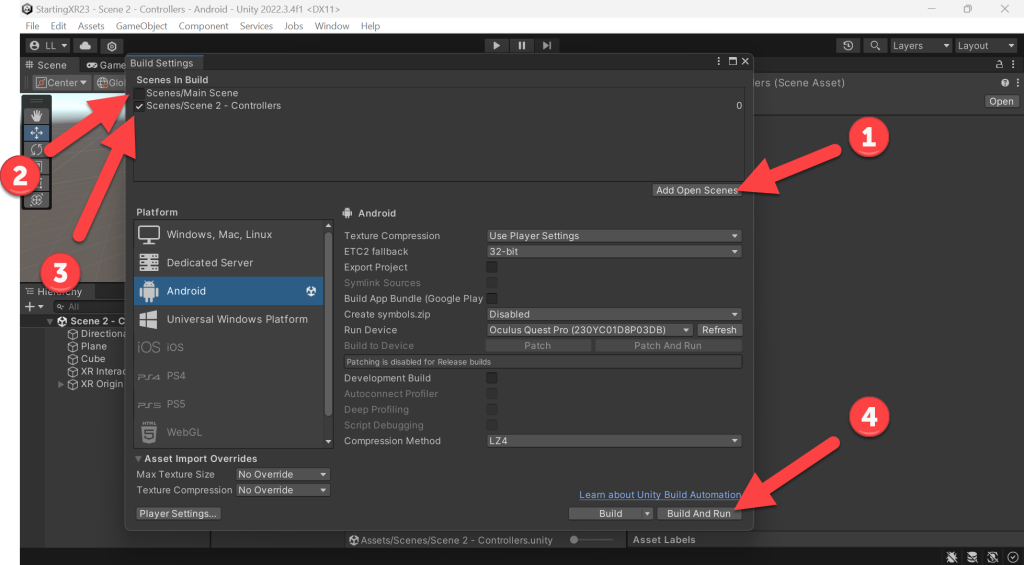Open the Inspector tab options menu
Screen dimensions: 1024x565
1013,64
